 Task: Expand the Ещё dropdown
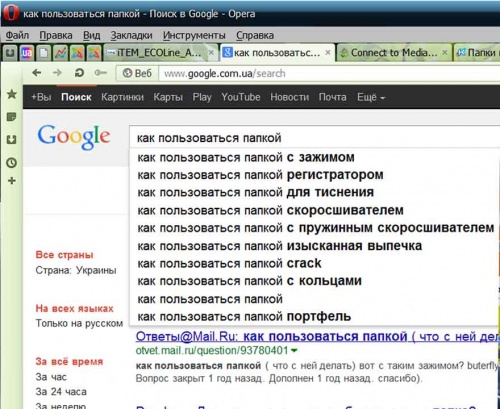click(371, 97)
